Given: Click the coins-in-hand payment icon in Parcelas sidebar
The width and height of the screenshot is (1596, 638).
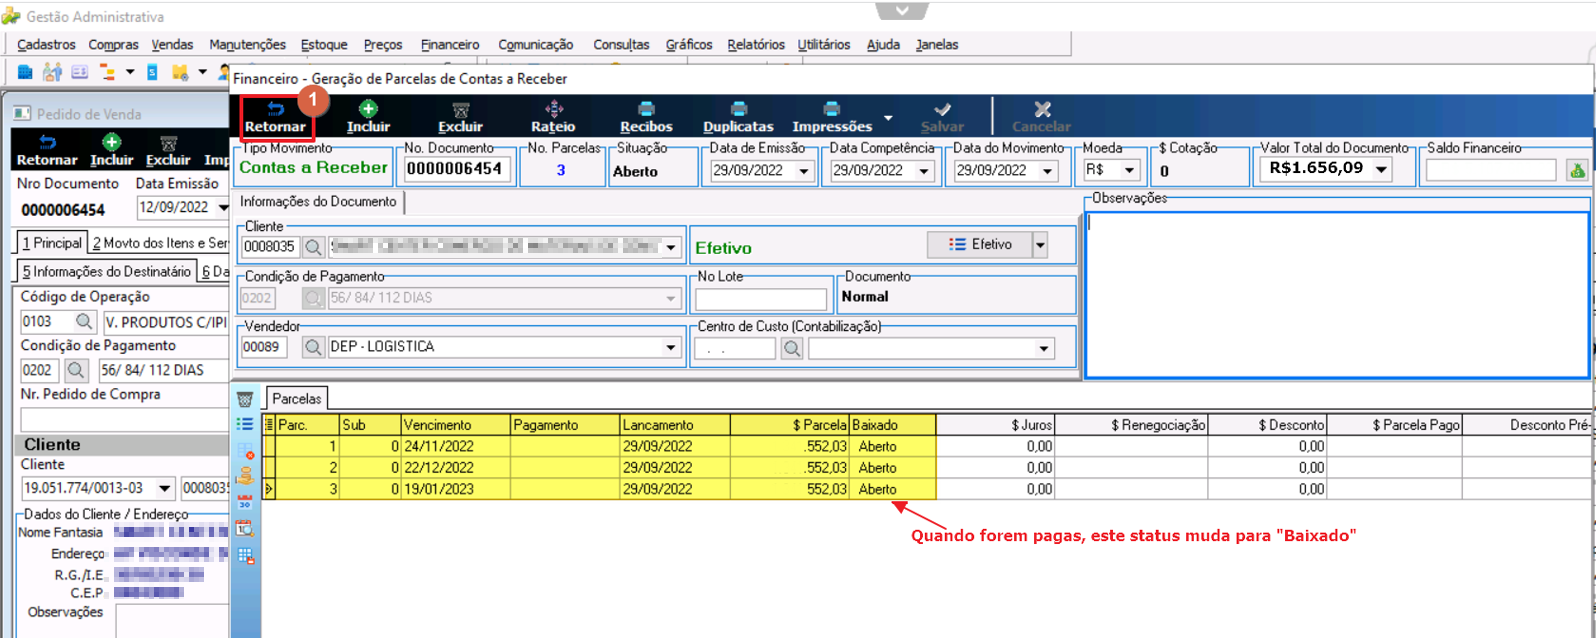Looking at the screenshot, I should point(245,476).
